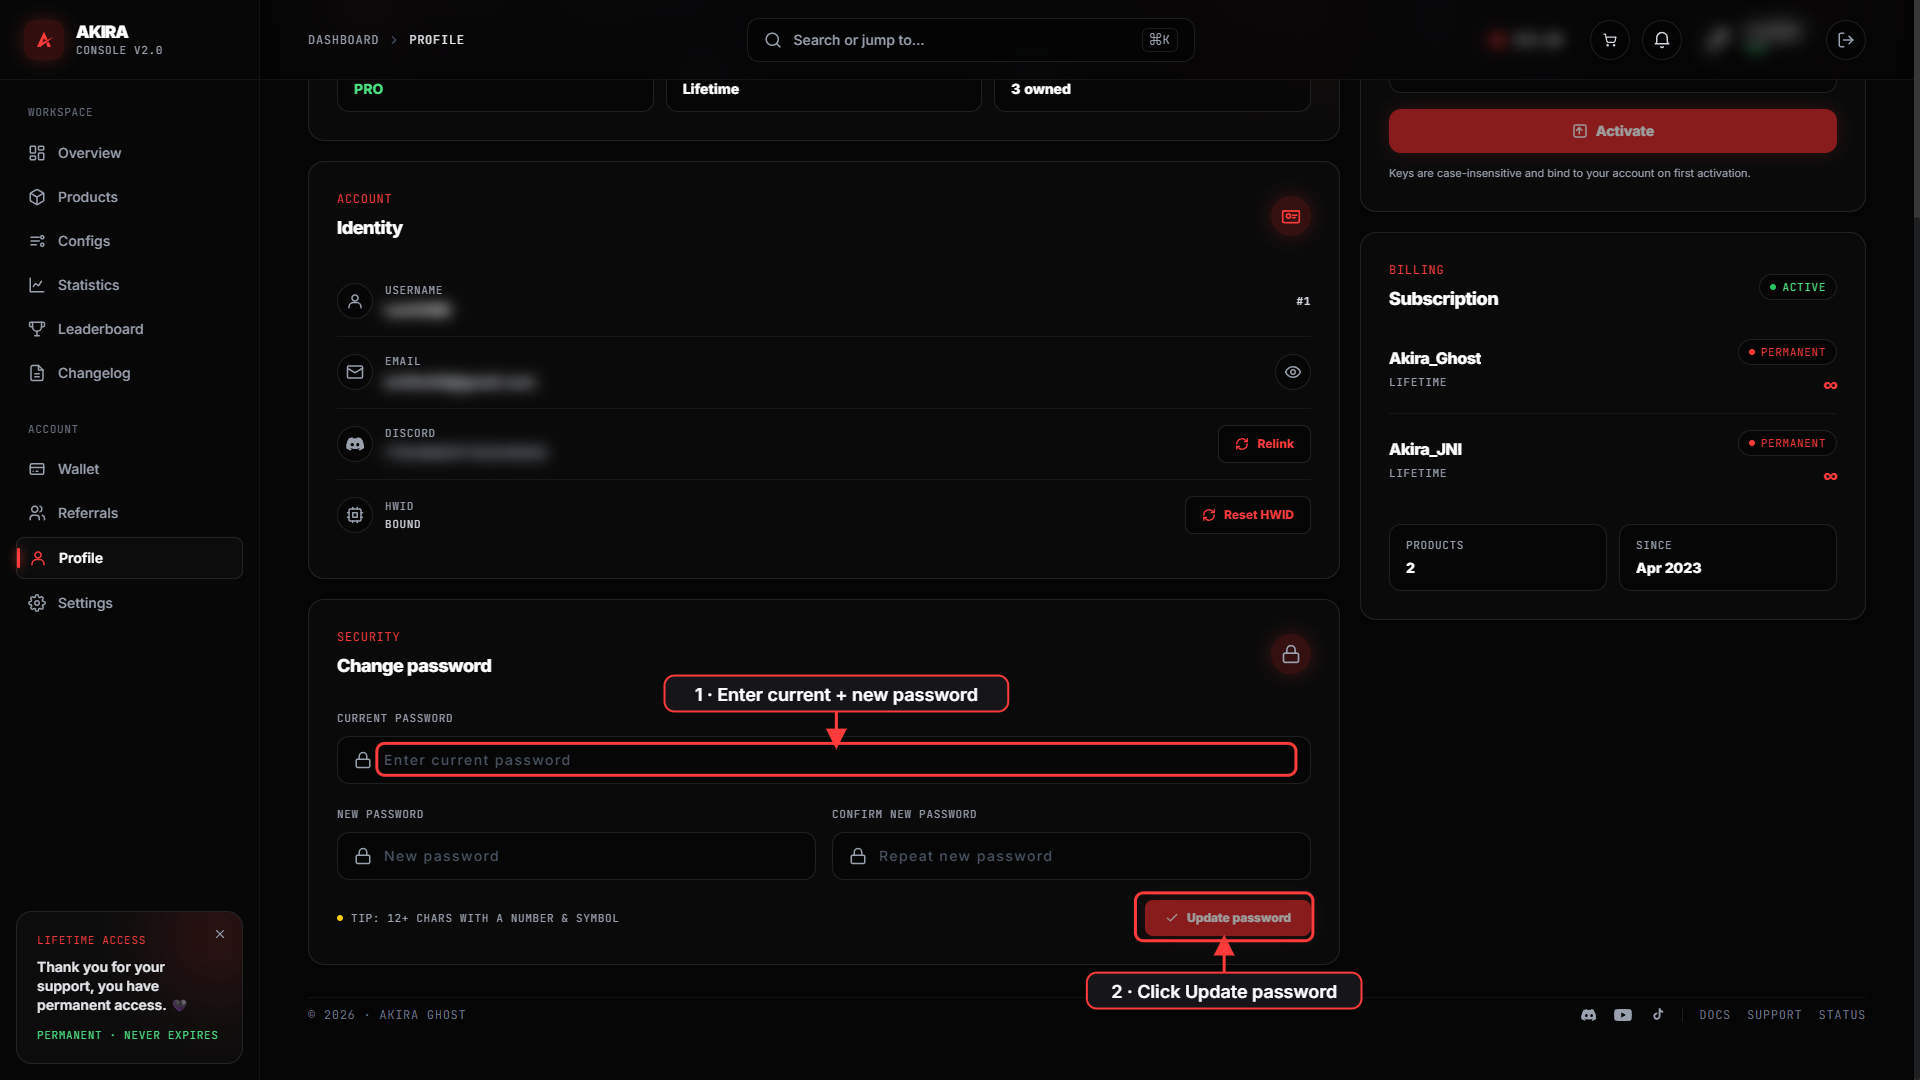This screenshot has height=1080, width=1920.
Task: Click the Activate button
Action: pos(1612,131)
